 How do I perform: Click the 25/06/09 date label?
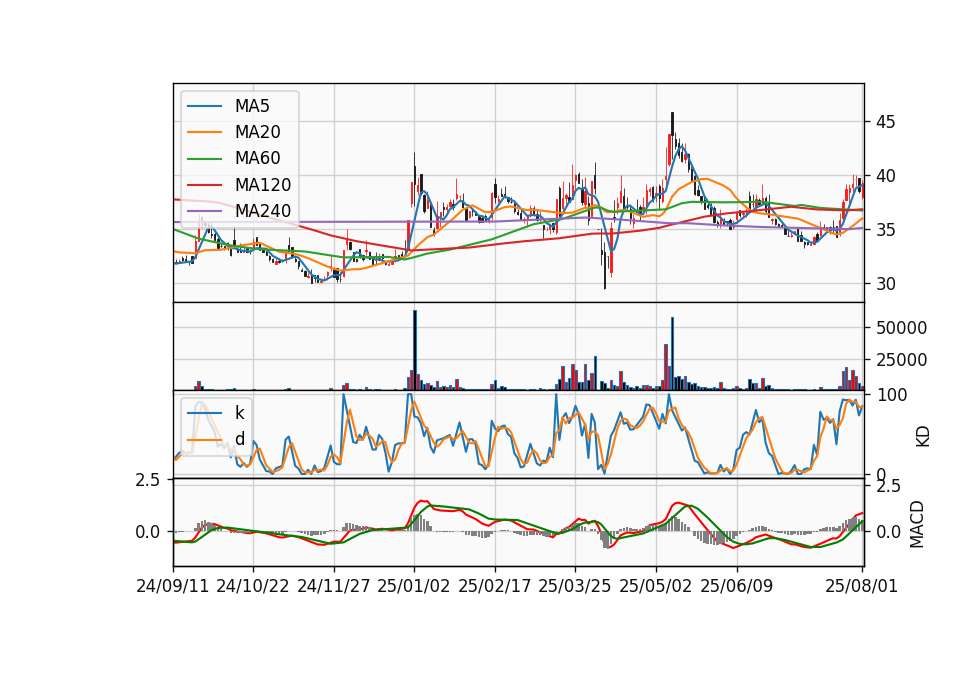click(x=737, y=586)
